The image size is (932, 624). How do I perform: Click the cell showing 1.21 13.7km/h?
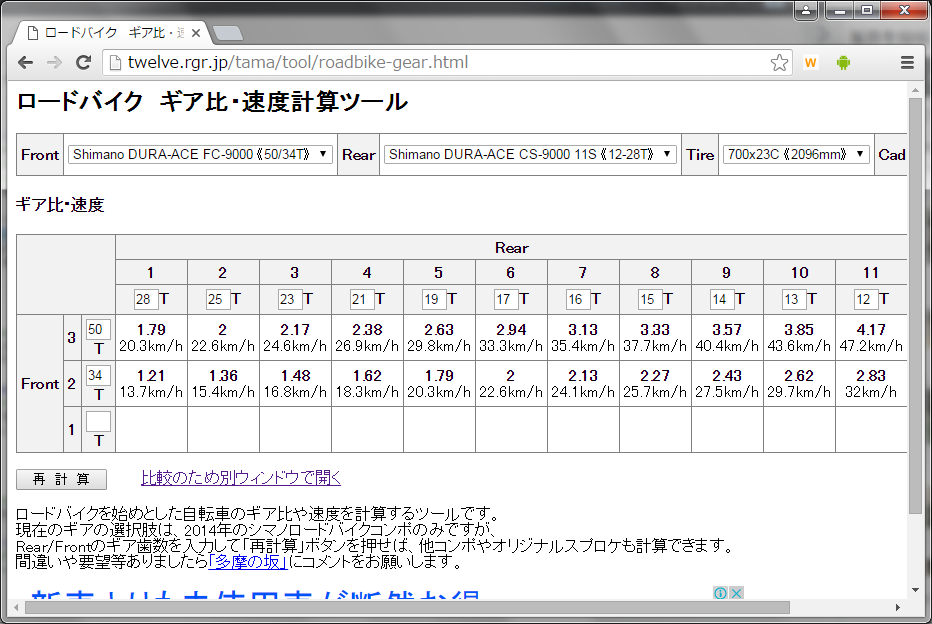(151, 384)
